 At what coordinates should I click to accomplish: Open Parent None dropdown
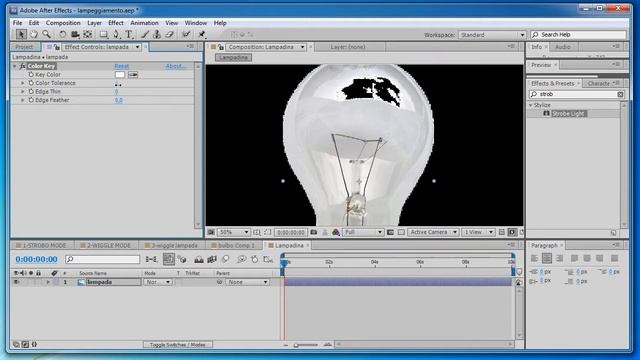[247, 282]
